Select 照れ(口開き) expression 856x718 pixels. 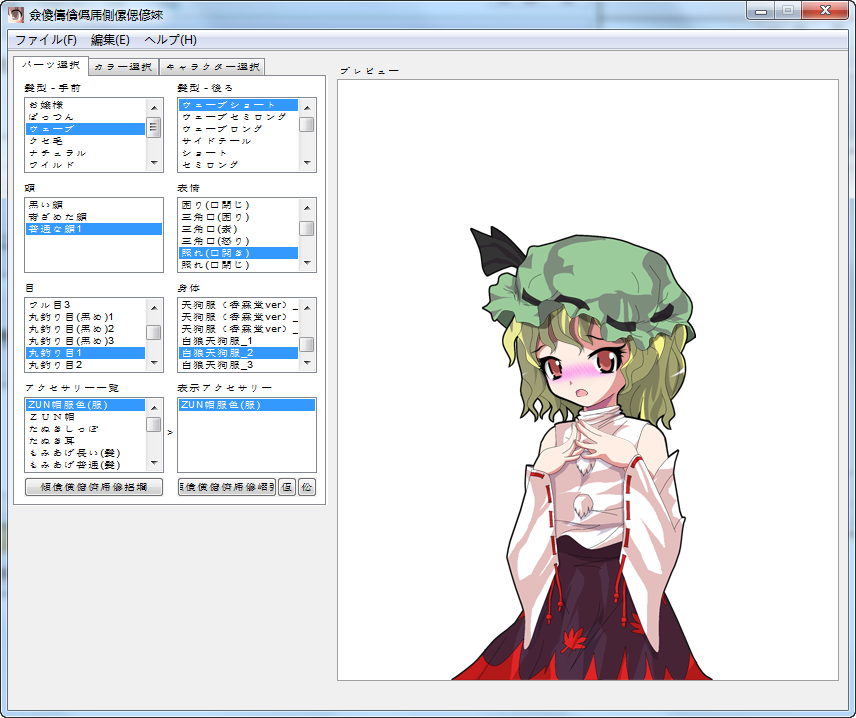click(x=239, y=253)
